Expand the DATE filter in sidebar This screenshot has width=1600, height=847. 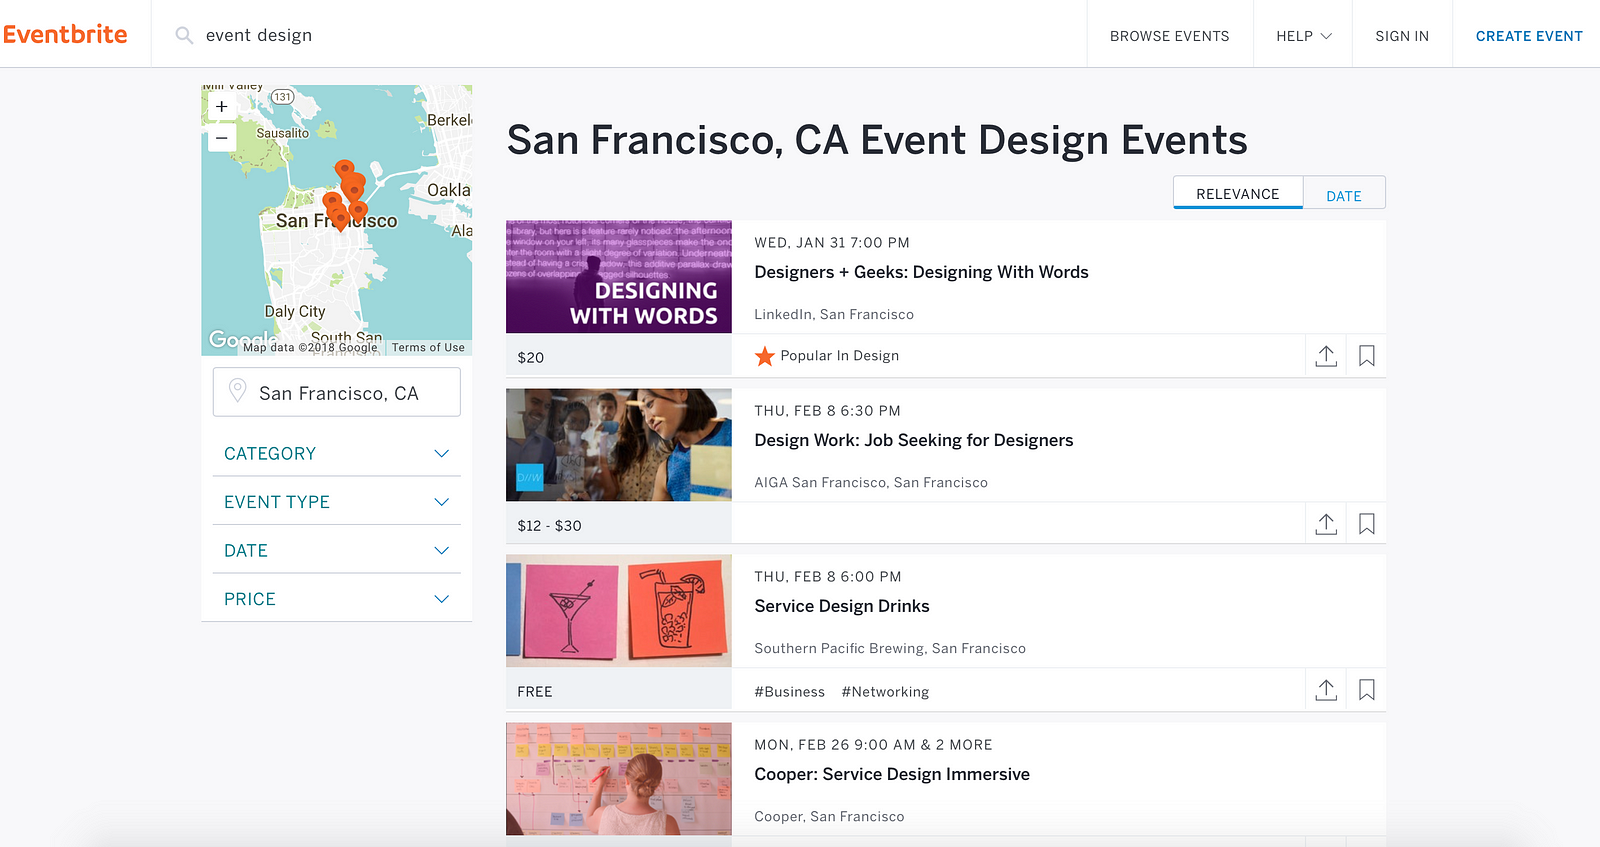(x=336, y=550)
